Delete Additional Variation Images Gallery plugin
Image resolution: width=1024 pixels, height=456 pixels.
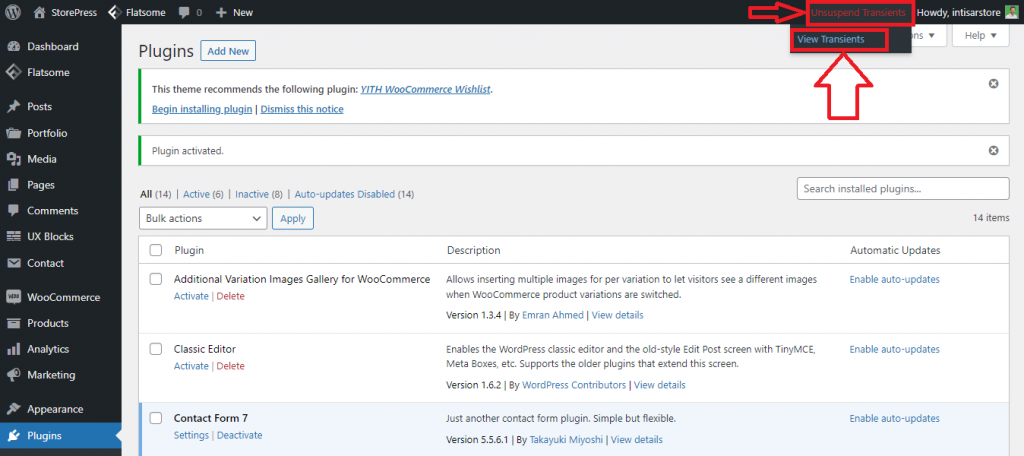231,296
